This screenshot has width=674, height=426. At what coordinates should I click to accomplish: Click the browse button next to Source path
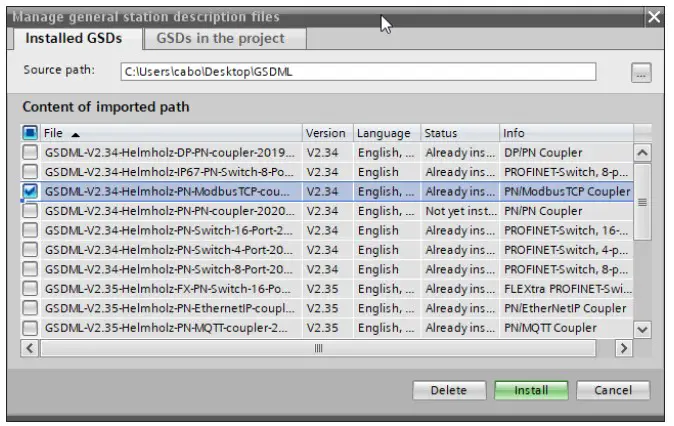pyautogui.click(x=641, y=72)
